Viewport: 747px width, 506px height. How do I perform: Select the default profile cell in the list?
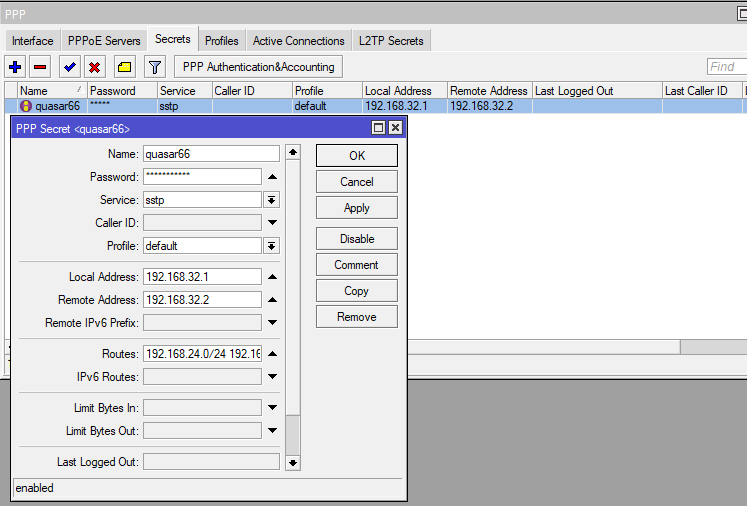pos(327,106)
